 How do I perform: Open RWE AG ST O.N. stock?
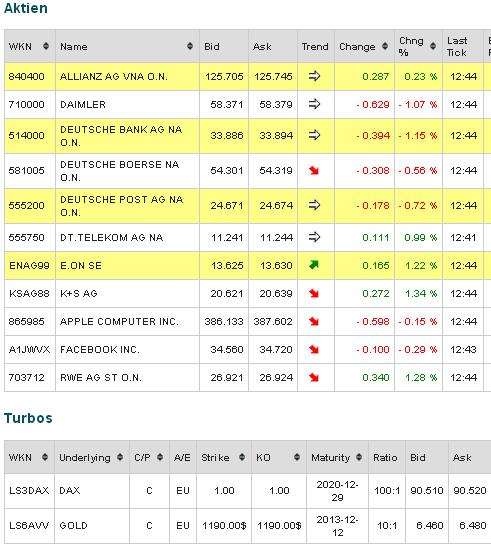click(101, 378)
